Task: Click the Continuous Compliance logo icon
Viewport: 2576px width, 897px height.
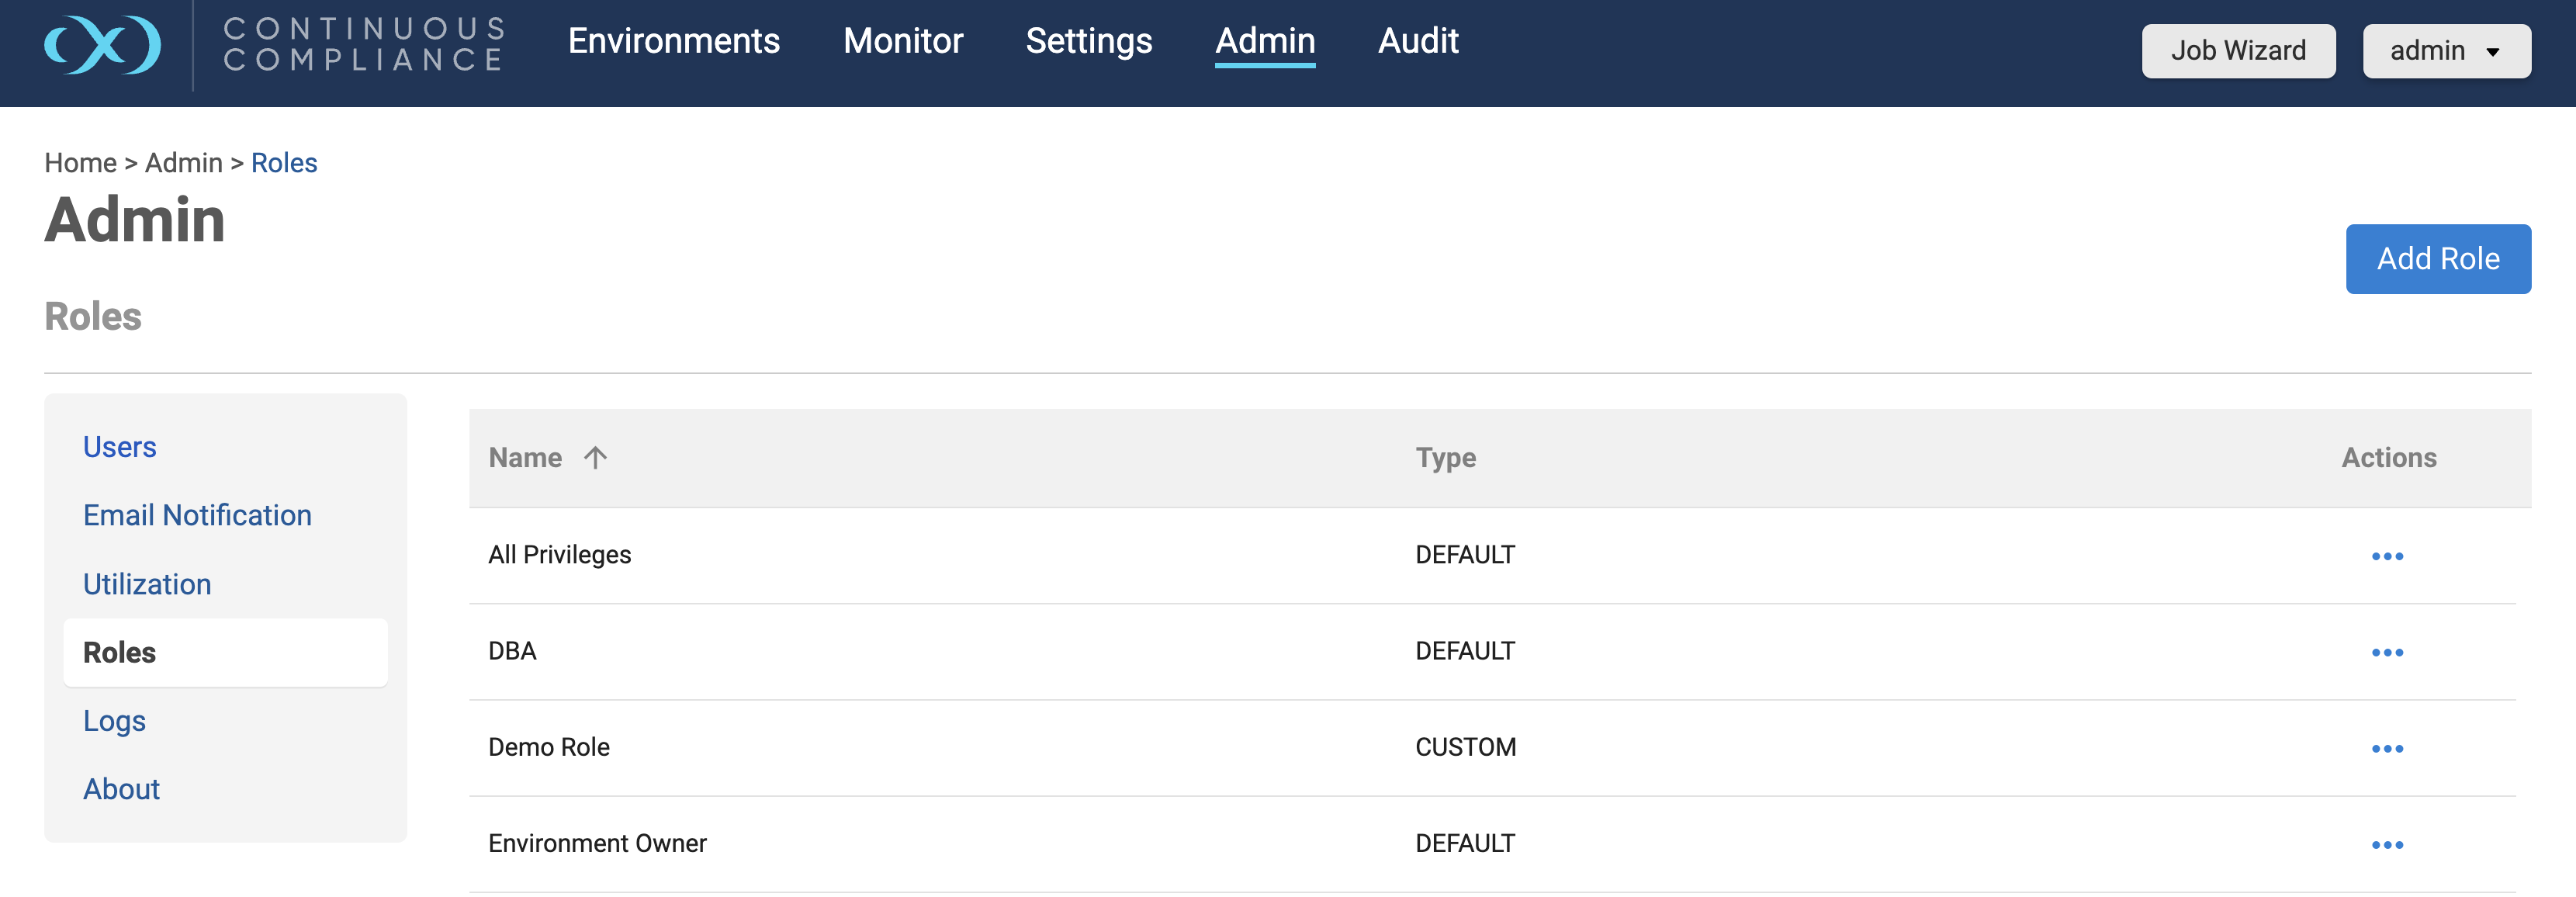Action: [x=102, y=44]
